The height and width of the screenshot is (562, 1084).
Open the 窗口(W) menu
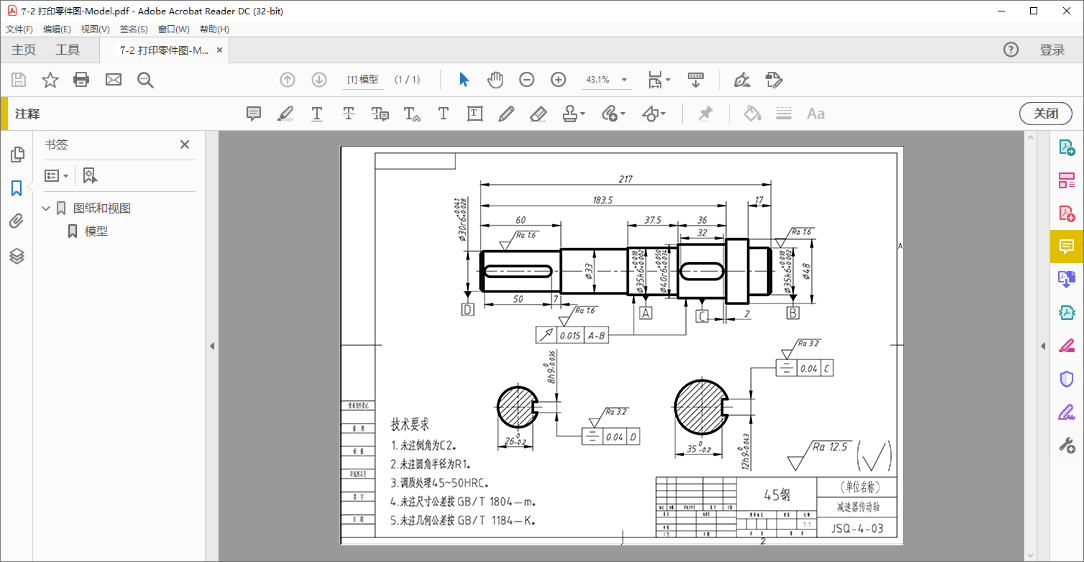(x=174, y=29)
